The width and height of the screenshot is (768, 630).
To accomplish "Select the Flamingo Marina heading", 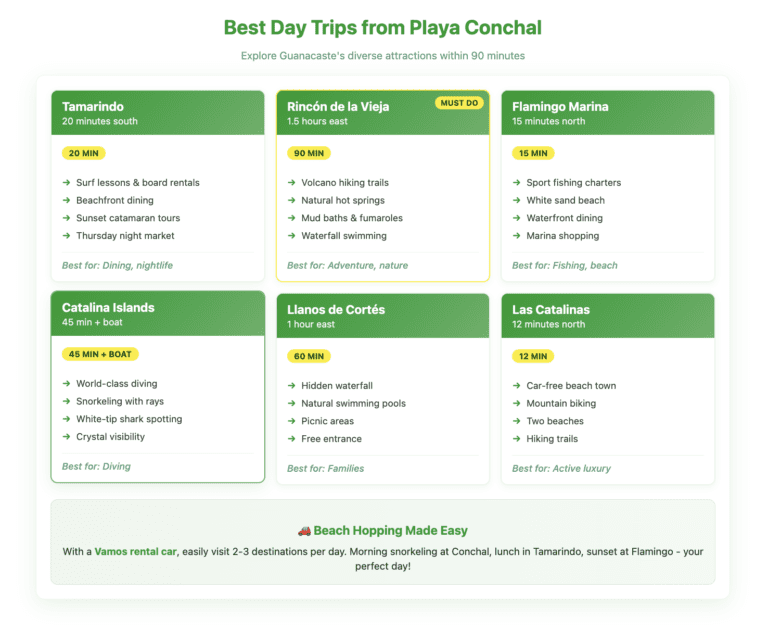I will tap(560, 107).
